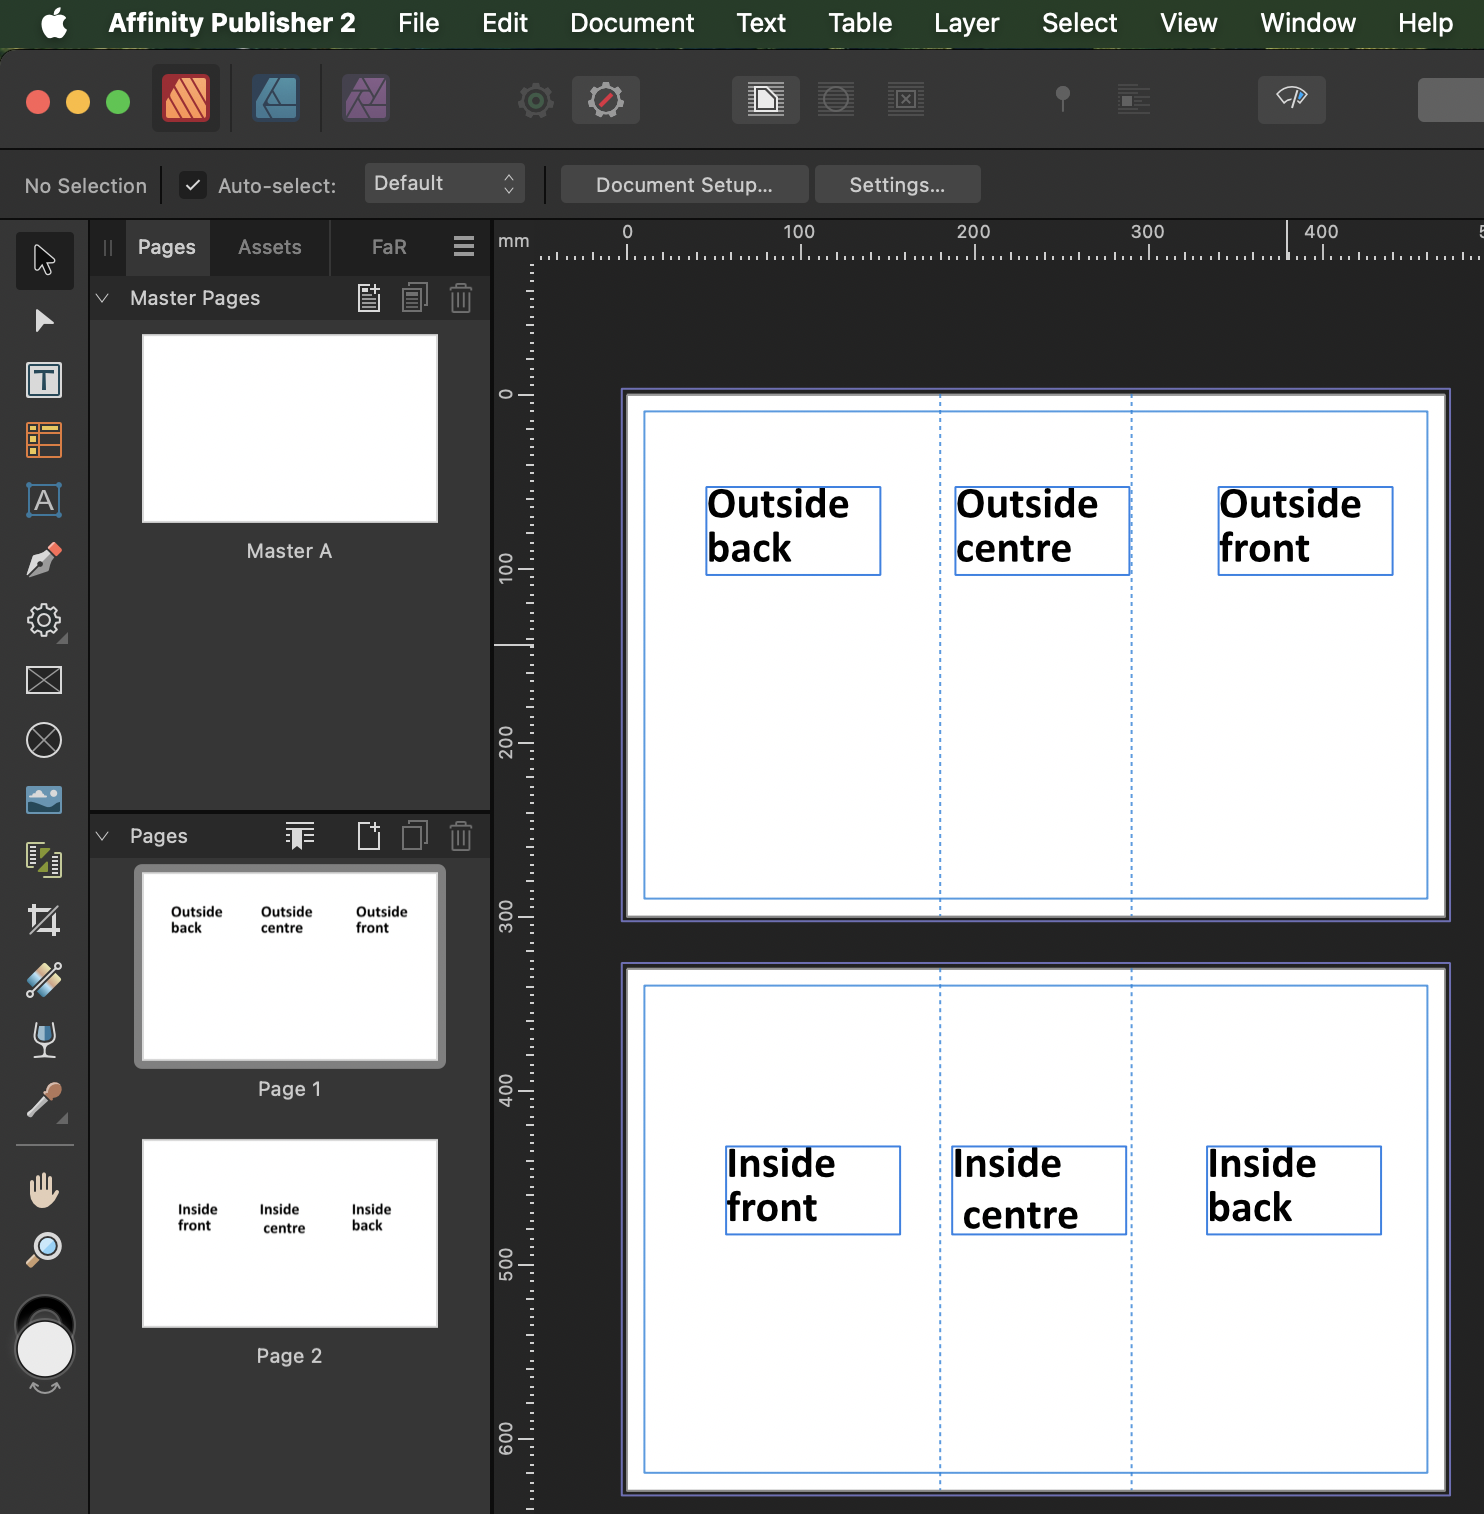Select the Page 2 thumbnail
The width and height of the screenshot is (1484, 1514).
[289, 1233]
